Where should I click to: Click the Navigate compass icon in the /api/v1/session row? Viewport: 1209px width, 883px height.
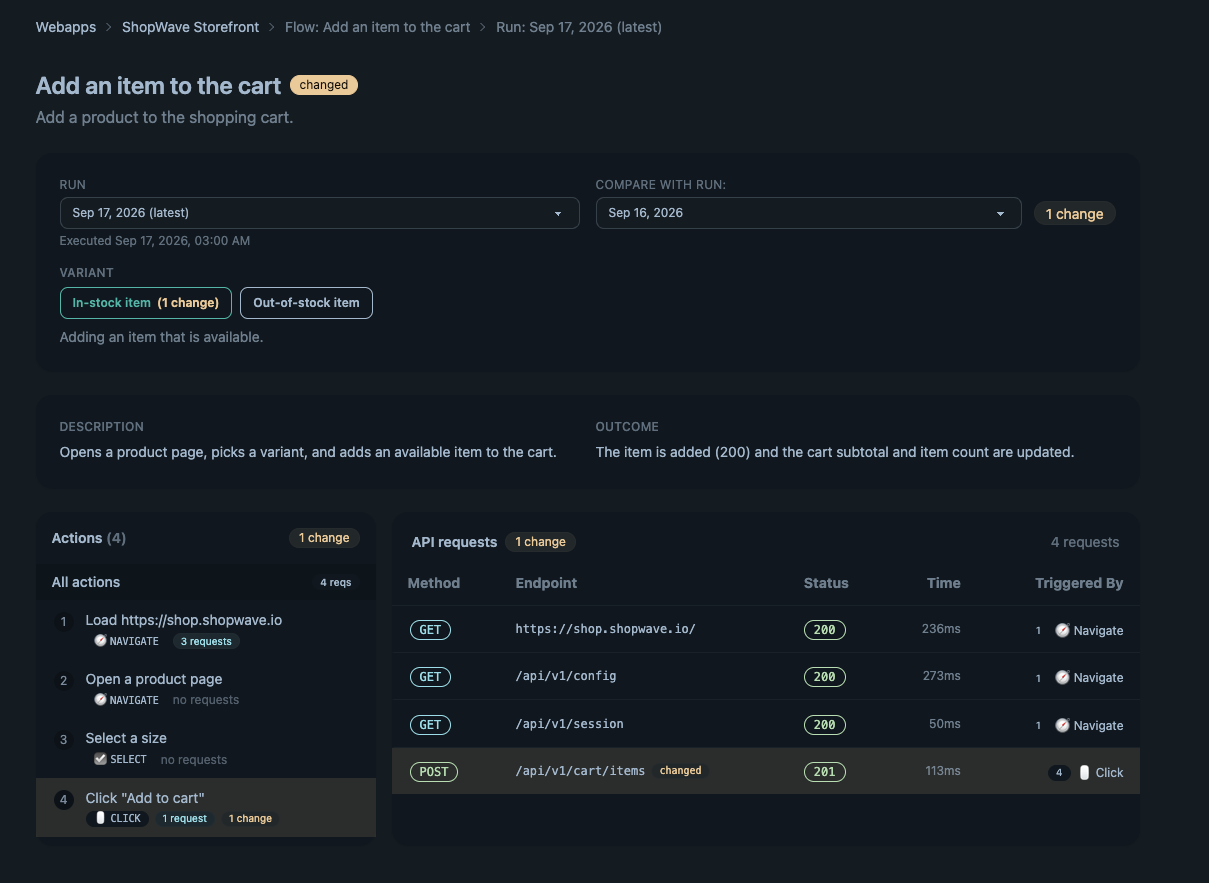click(1062, 725)
